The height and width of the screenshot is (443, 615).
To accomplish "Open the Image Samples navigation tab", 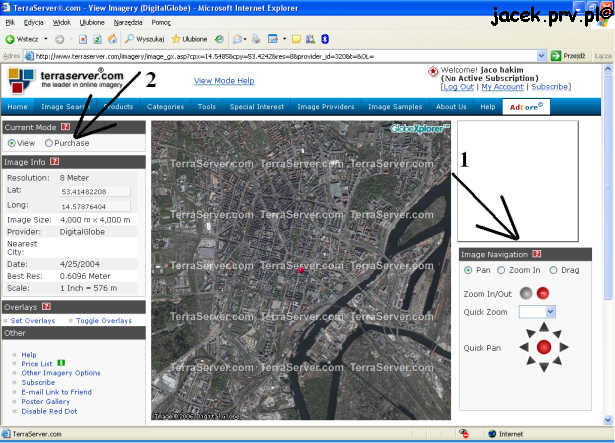I will 395,107.
